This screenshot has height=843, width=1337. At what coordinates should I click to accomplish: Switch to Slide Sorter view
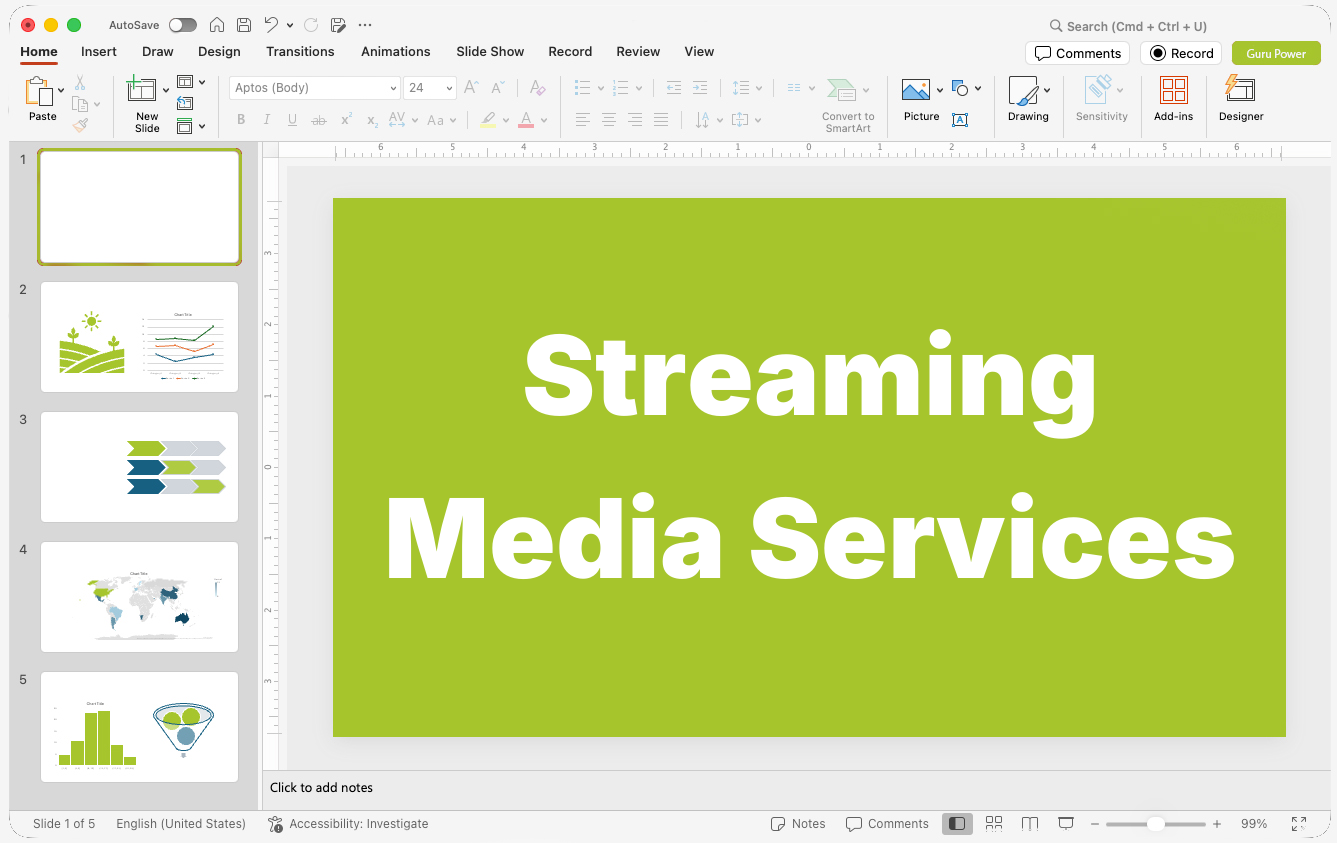pos(994,823)
